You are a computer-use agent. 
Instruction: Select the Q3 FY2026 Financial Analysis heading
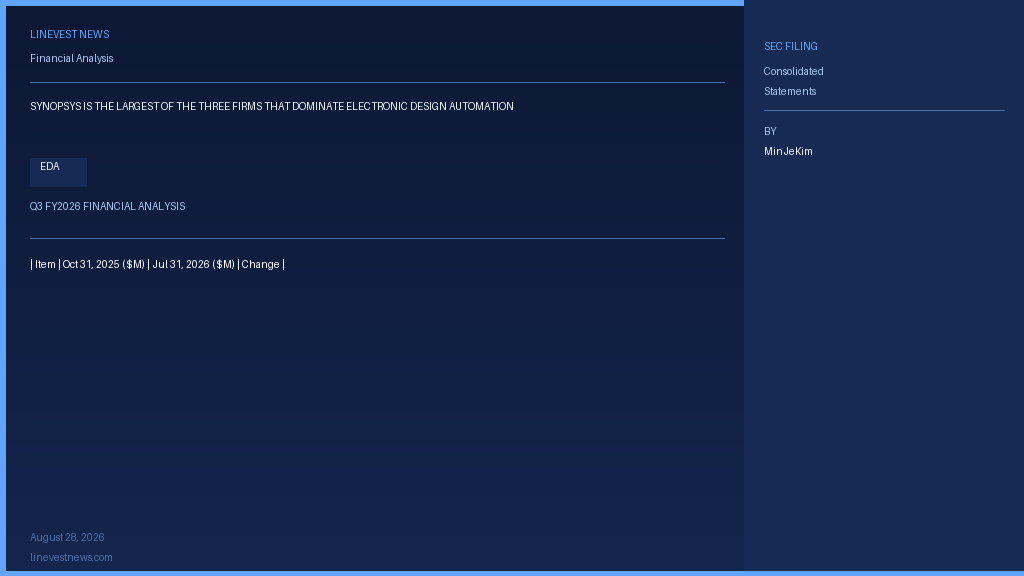[108, 206]
